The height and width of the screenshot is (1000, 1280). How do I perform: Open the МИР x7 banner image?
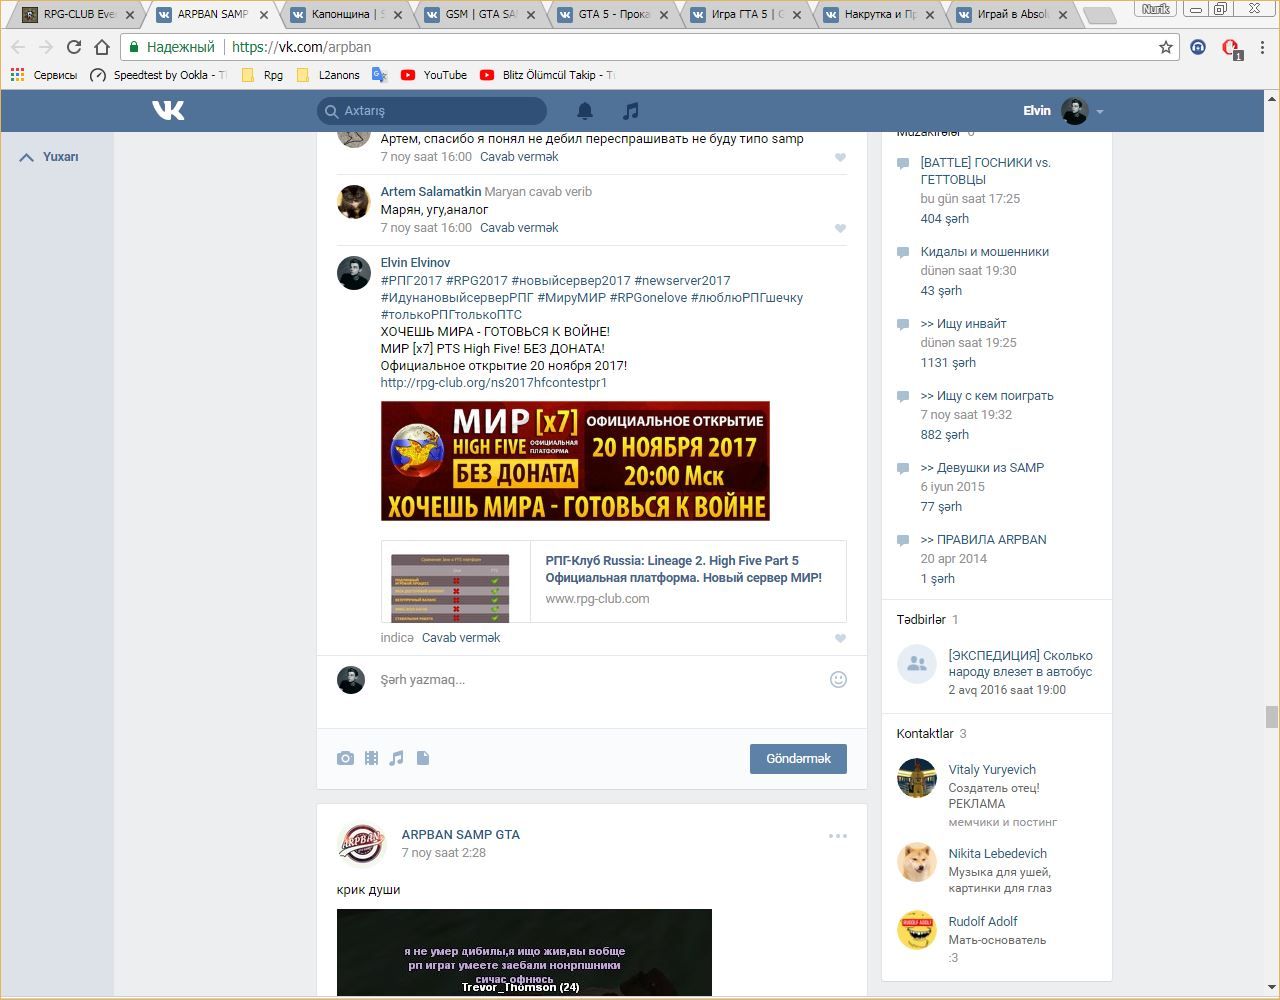coord(575,461)
